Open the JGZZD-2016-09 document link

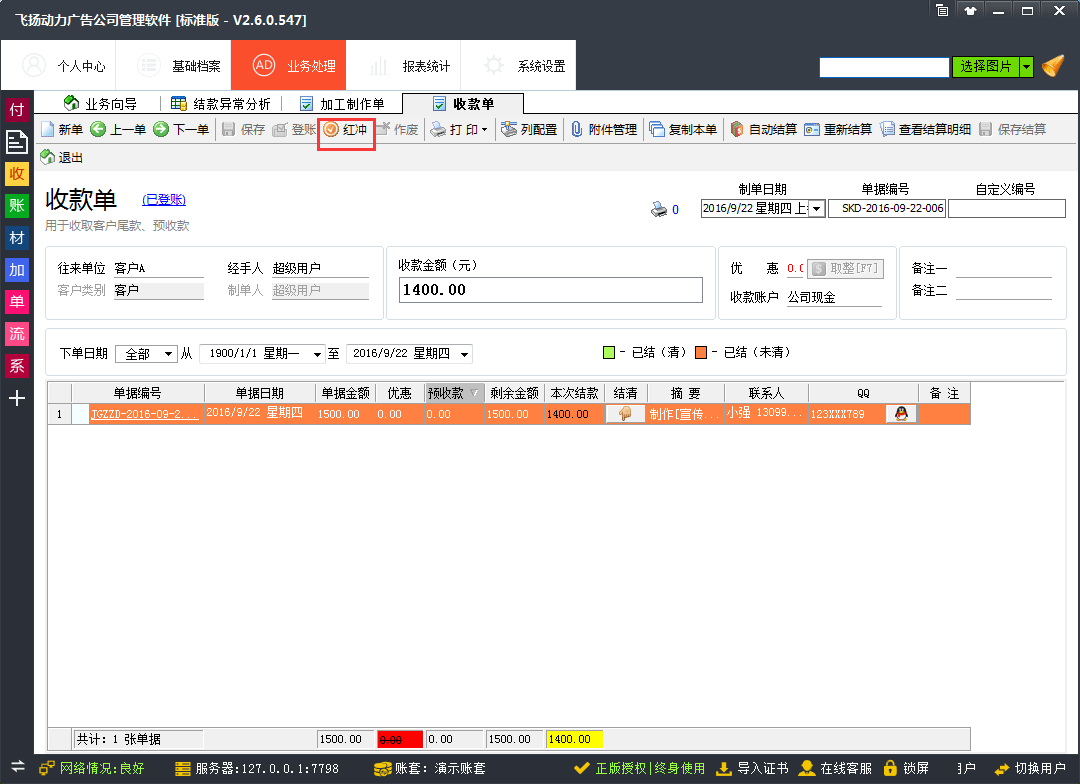[x=144, y=414]
